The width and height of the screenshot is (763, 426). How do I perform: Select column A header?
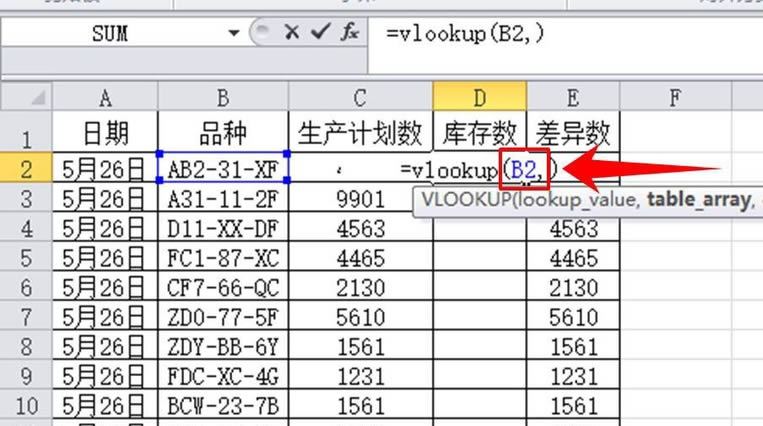tap(105, 97)
